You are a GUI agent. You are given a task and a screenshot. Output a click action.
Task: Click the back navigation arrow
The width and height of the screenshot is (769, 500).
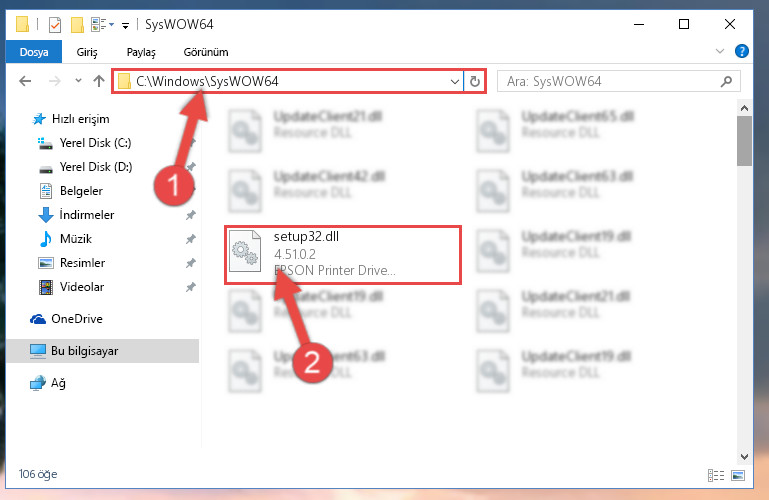pos(25,81)
